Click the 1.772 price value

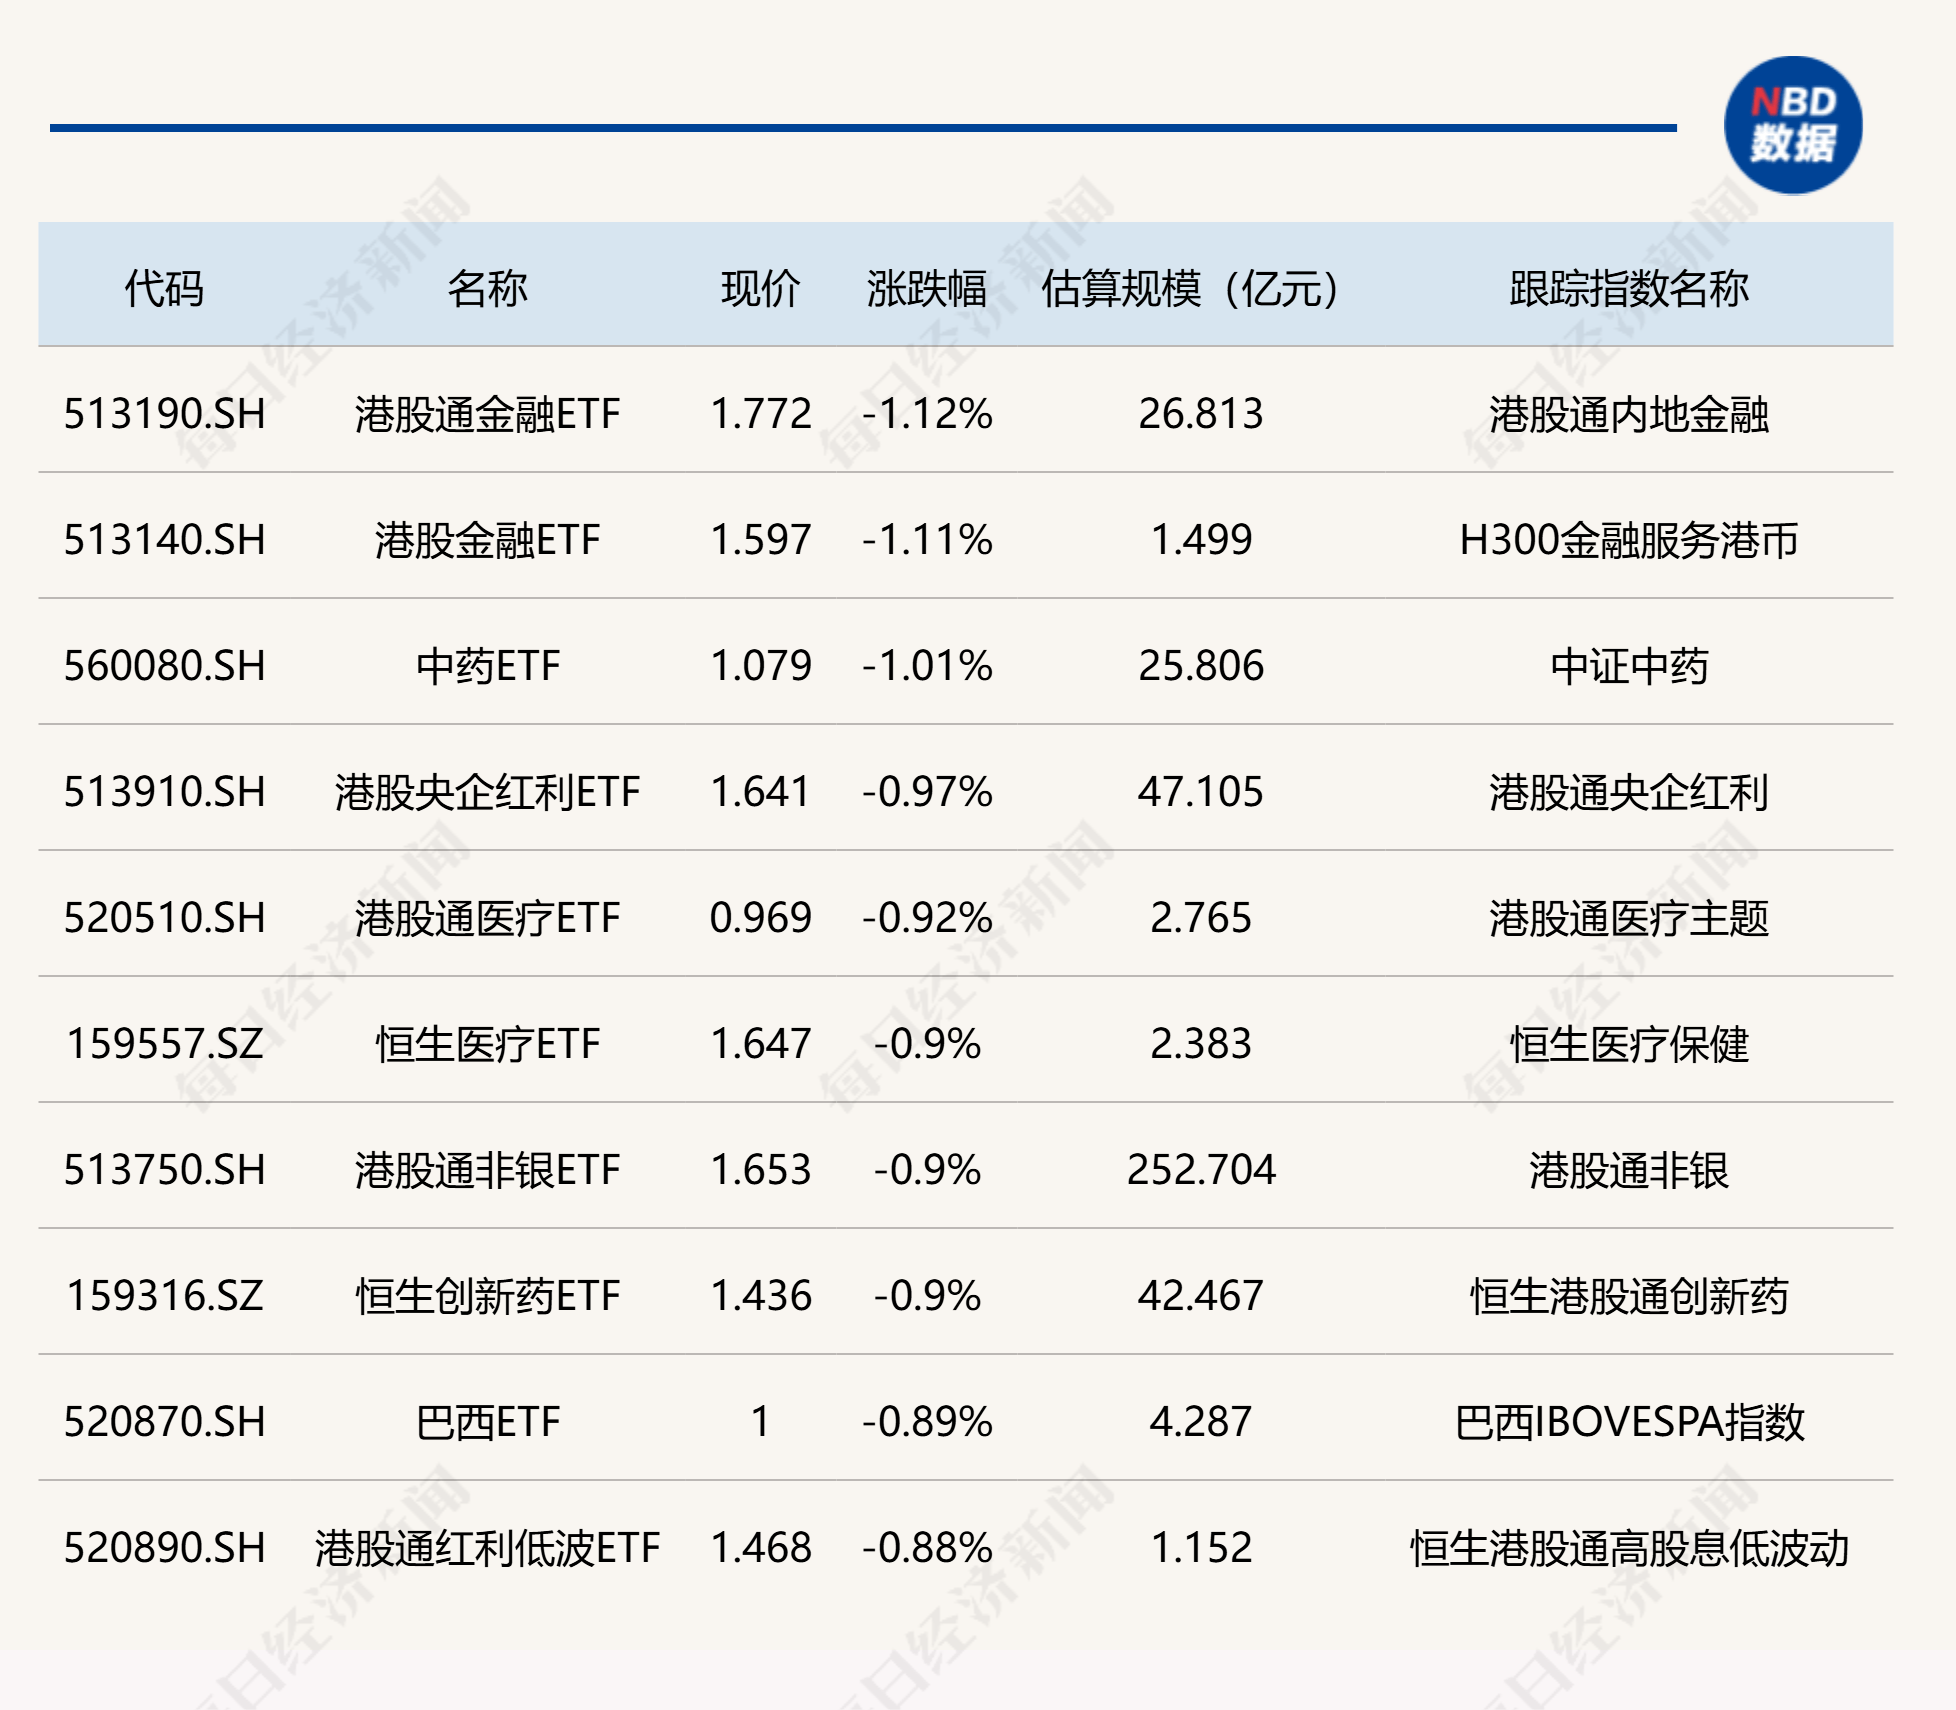[x=760, y=414]
